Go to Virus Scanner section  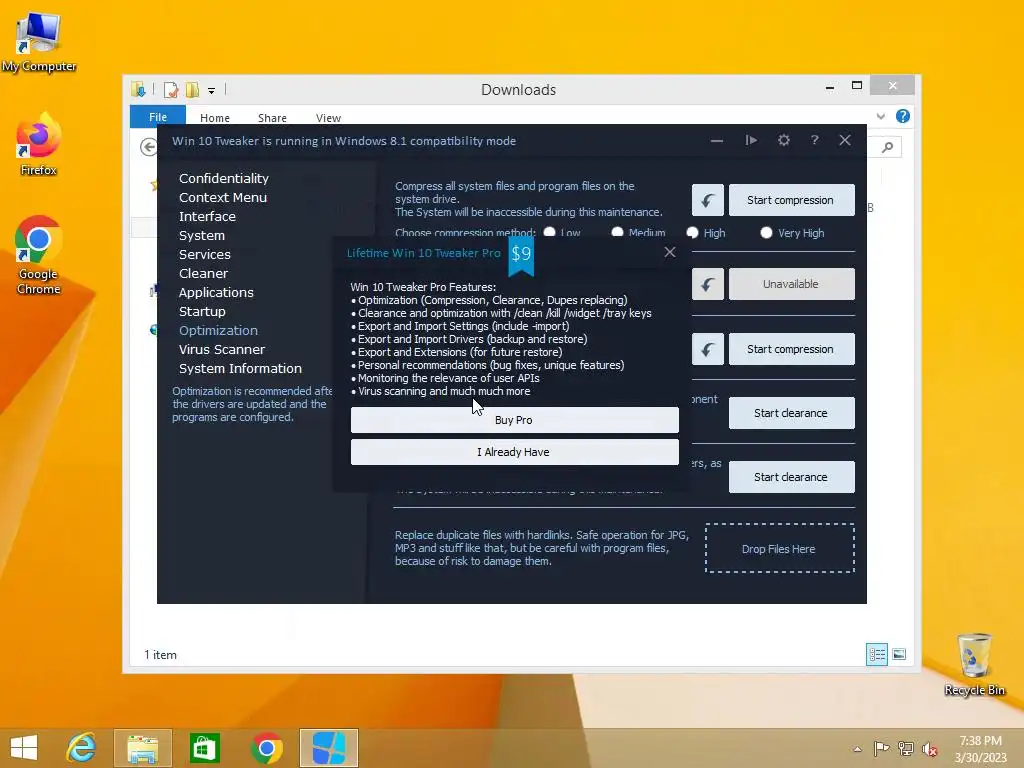coord(222,349)
